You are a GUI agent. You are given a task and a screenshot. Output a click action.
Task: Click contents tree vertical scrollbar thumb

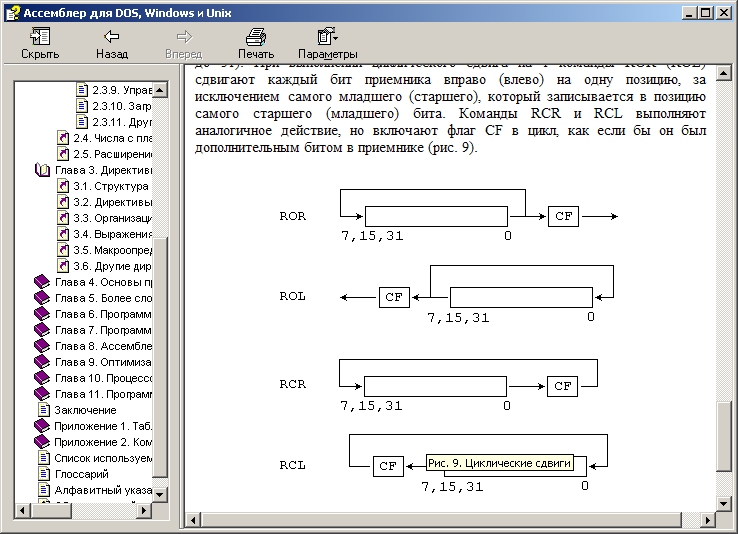tap(160, 359)
